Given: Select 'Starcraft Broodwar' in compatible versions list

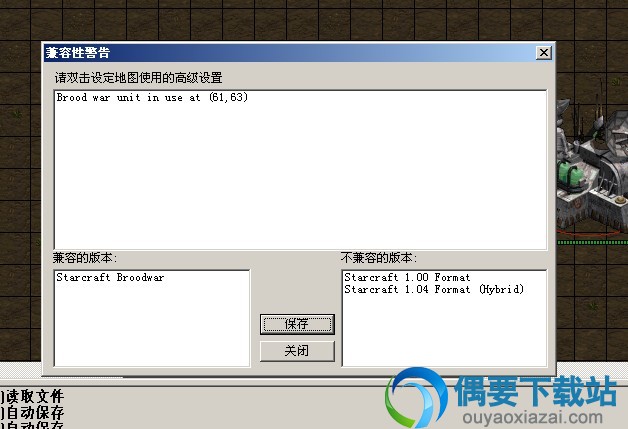Looking at the screenshot, I should [110, 277].
